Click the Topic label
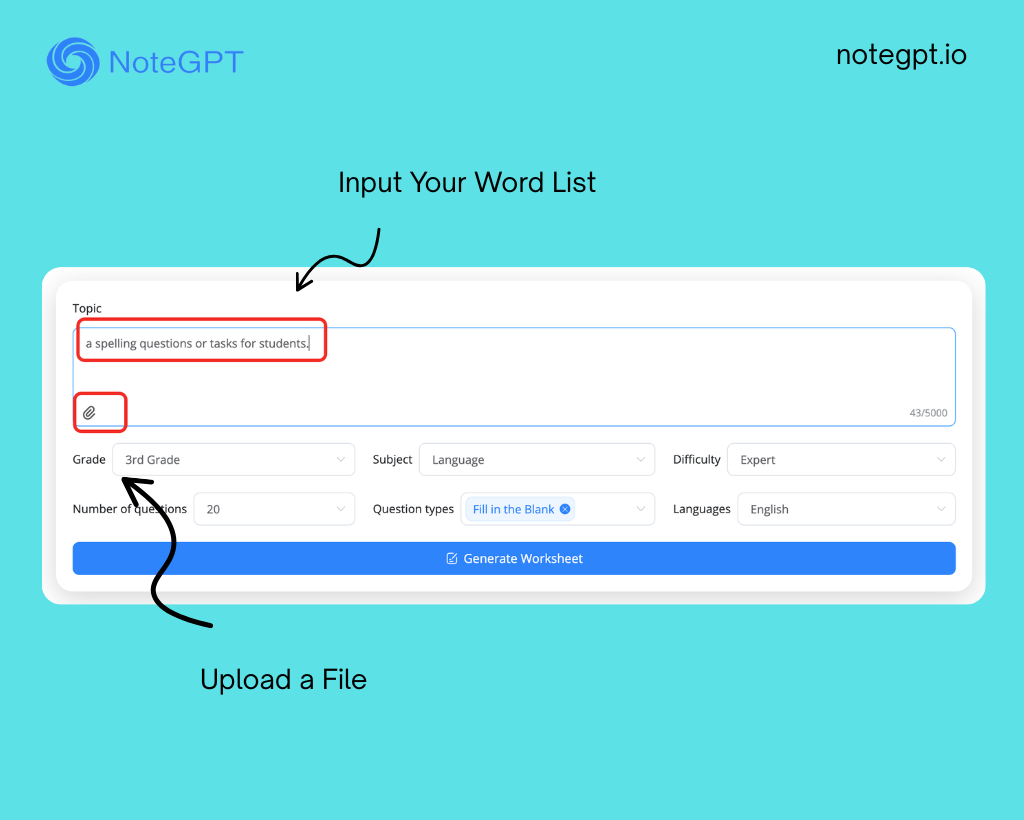This screenshot has height=820, width=1024. (x=87, y=308)
